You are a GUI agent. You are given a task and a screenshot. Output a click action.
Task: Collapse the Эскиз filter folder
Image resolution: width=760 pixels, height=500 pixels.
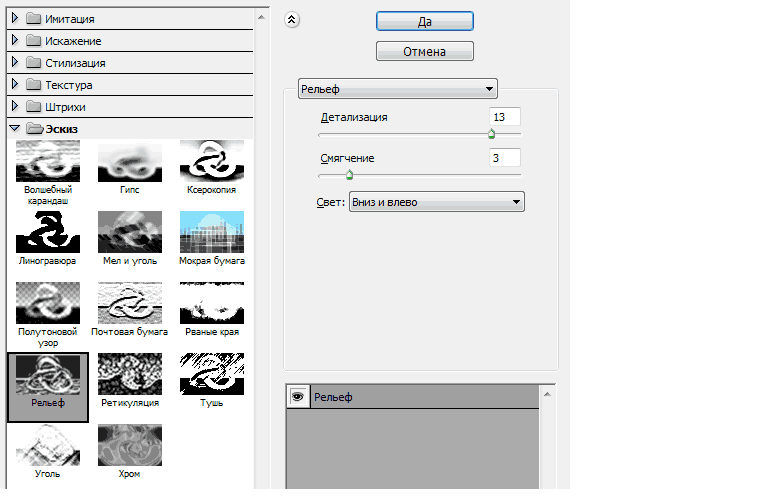(x=14, y=128)
